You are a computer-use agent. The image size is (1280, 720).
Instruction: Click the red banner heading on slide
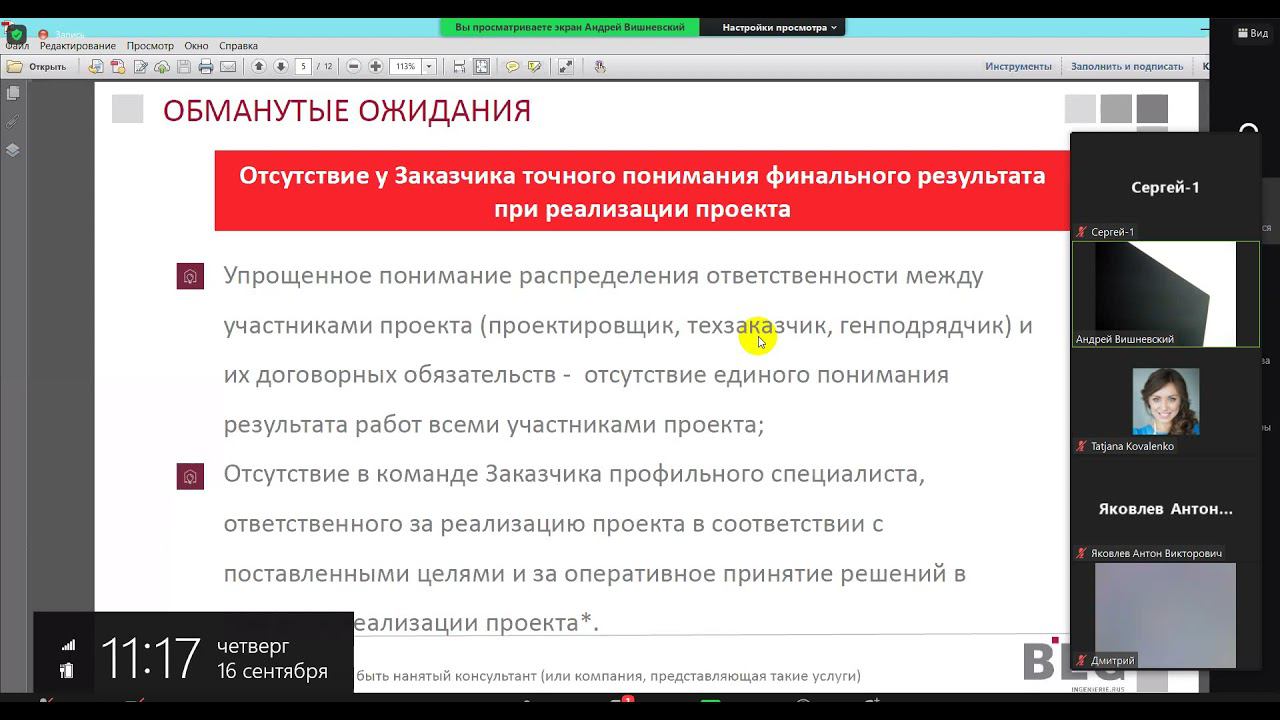click(x=642, y=192)
